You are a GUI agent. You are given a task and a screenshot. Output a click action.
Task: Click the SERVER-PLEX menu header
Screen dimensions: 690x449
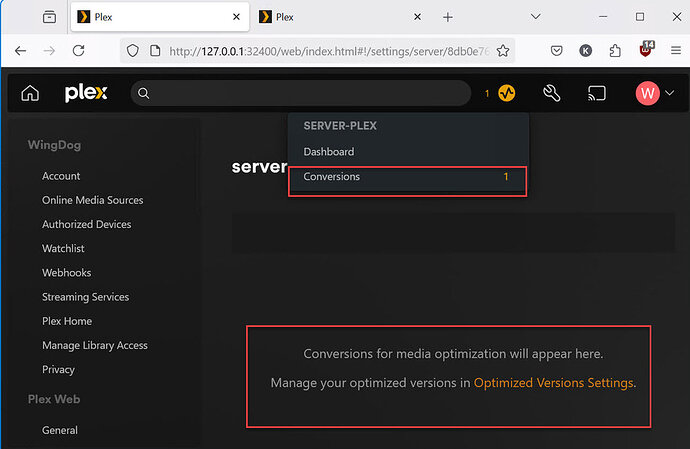pyautogui.click(x=340, y=126)
